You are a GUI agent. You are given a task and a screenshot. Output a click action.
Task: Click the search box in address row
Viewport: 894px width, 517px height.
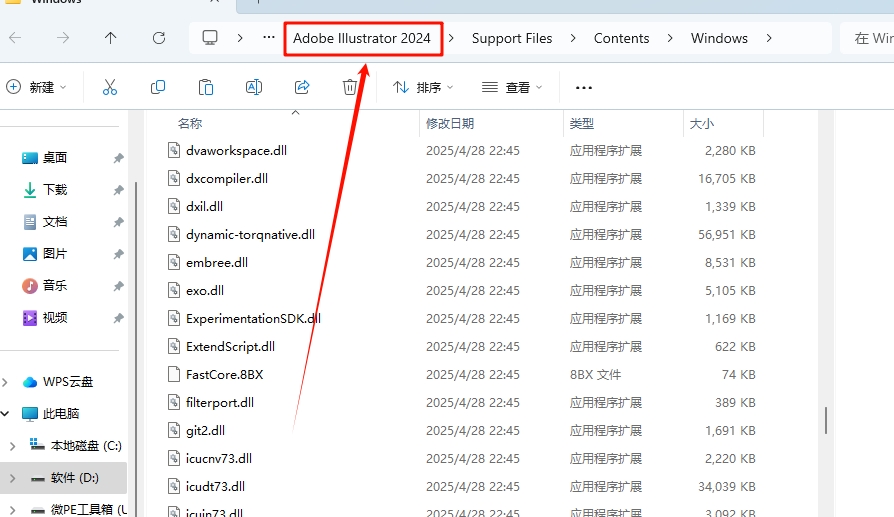pyautogui.click(x=867, y=38)
